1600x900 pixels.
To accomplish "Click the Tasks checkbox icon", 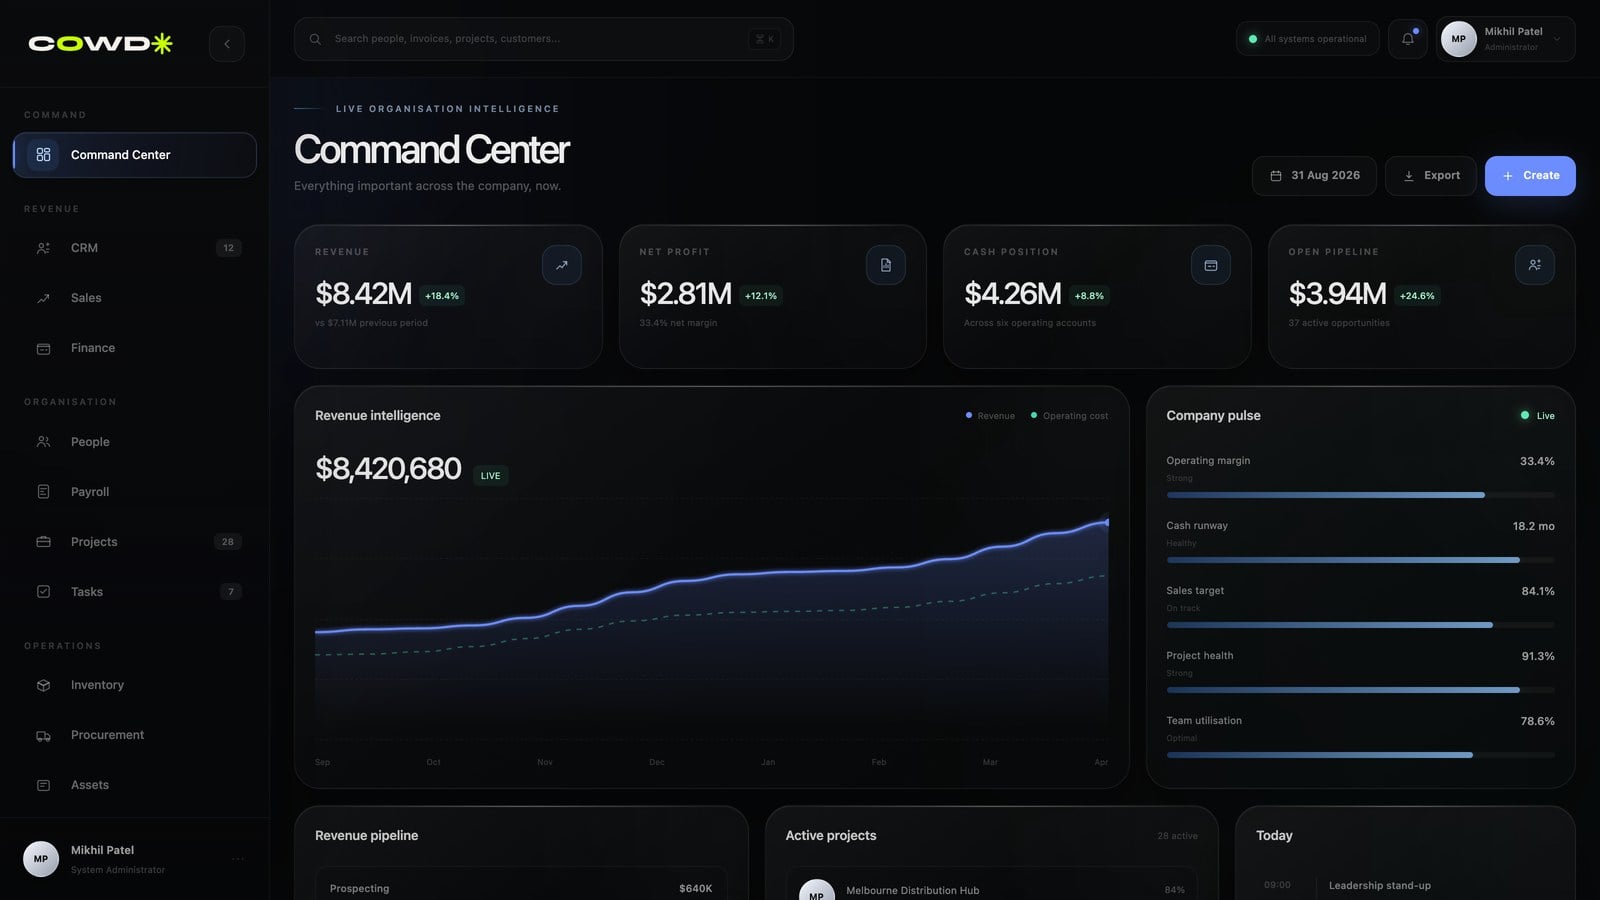I will [x=43, y=592].
